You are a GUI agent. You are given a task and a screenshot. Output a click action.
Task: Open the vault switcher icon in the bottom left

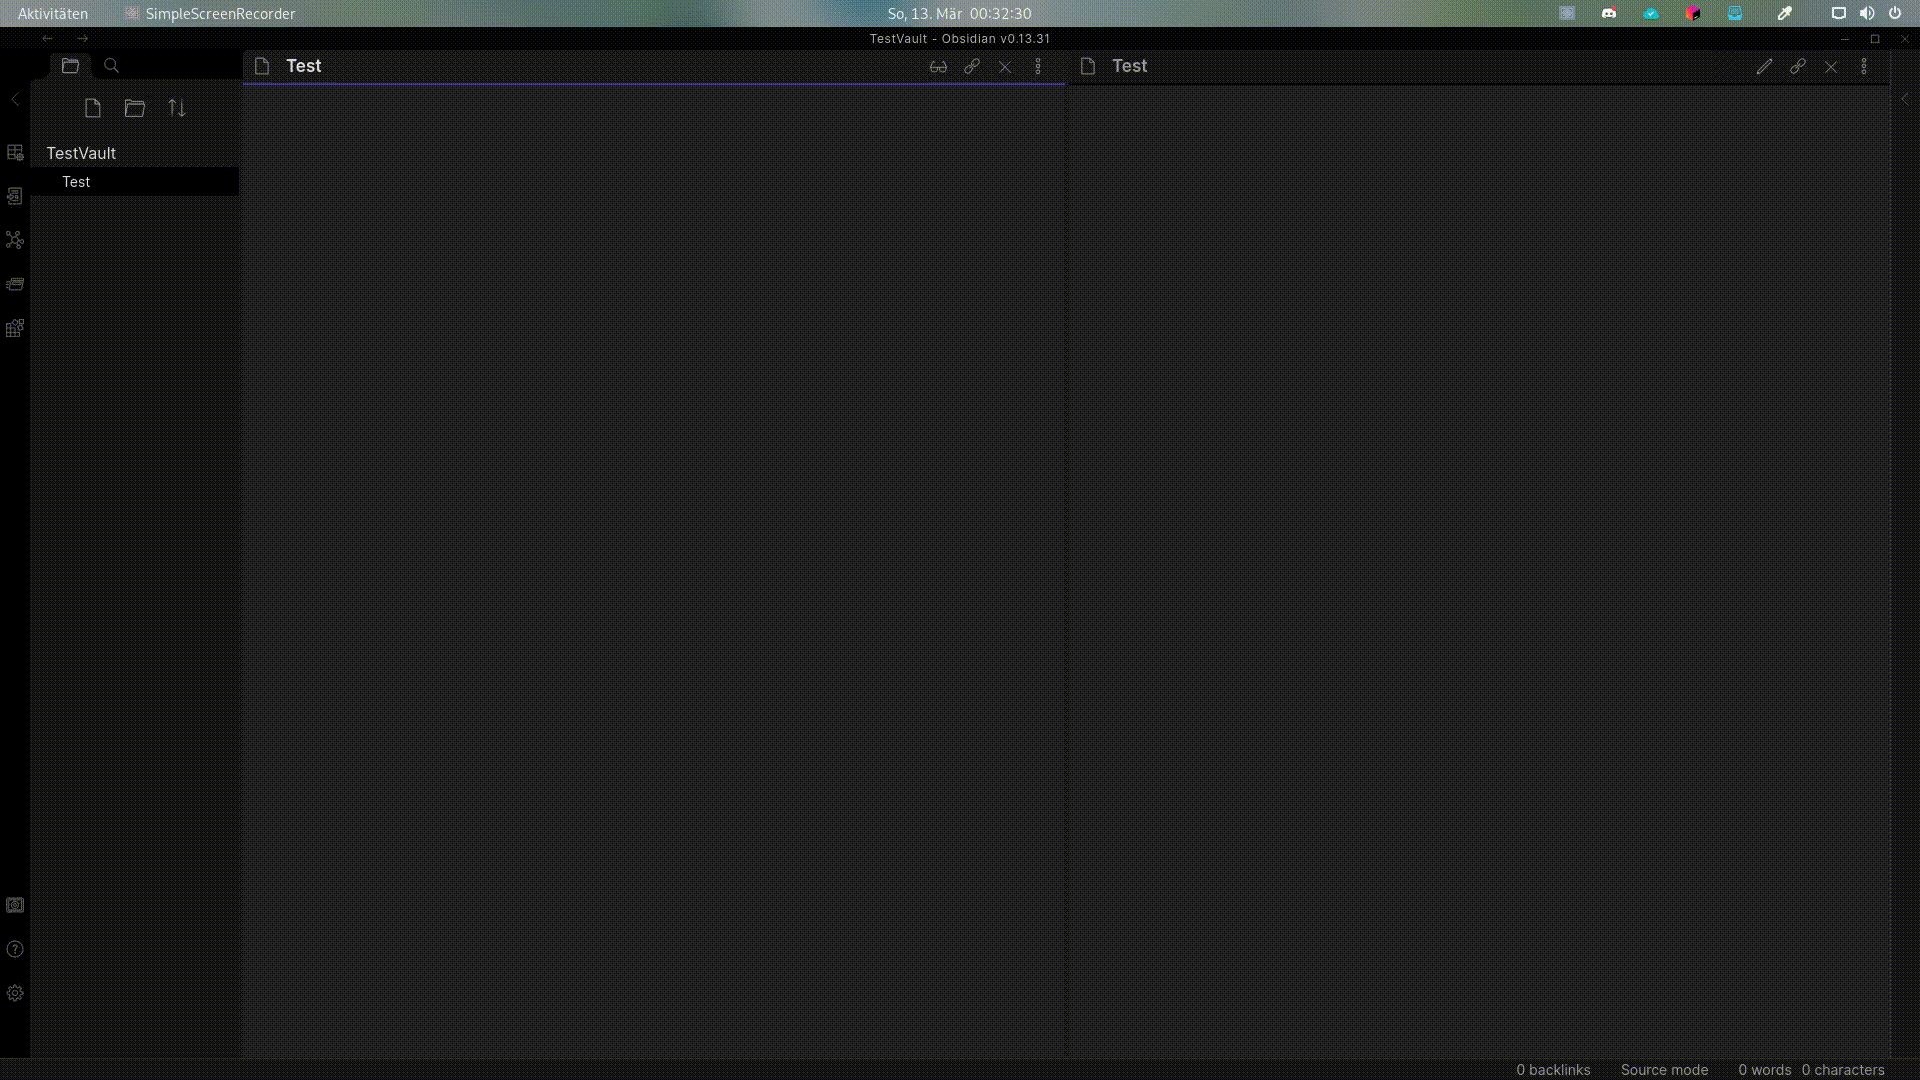pyautogui.click(x=15, y=905)
